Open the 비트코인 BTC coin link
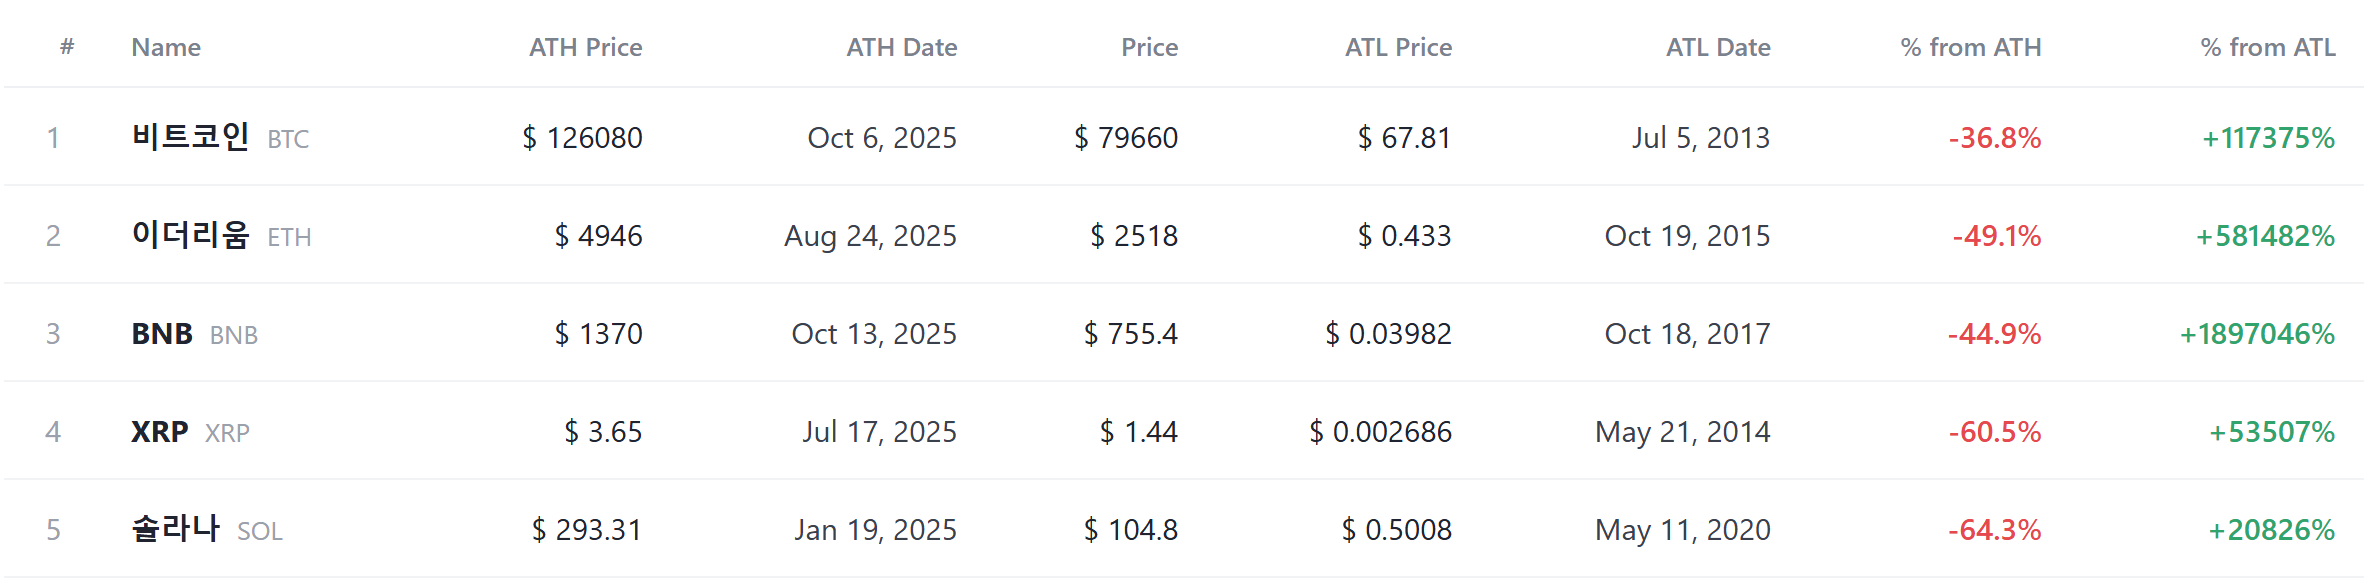2368x582 pixels. point(220,137)
